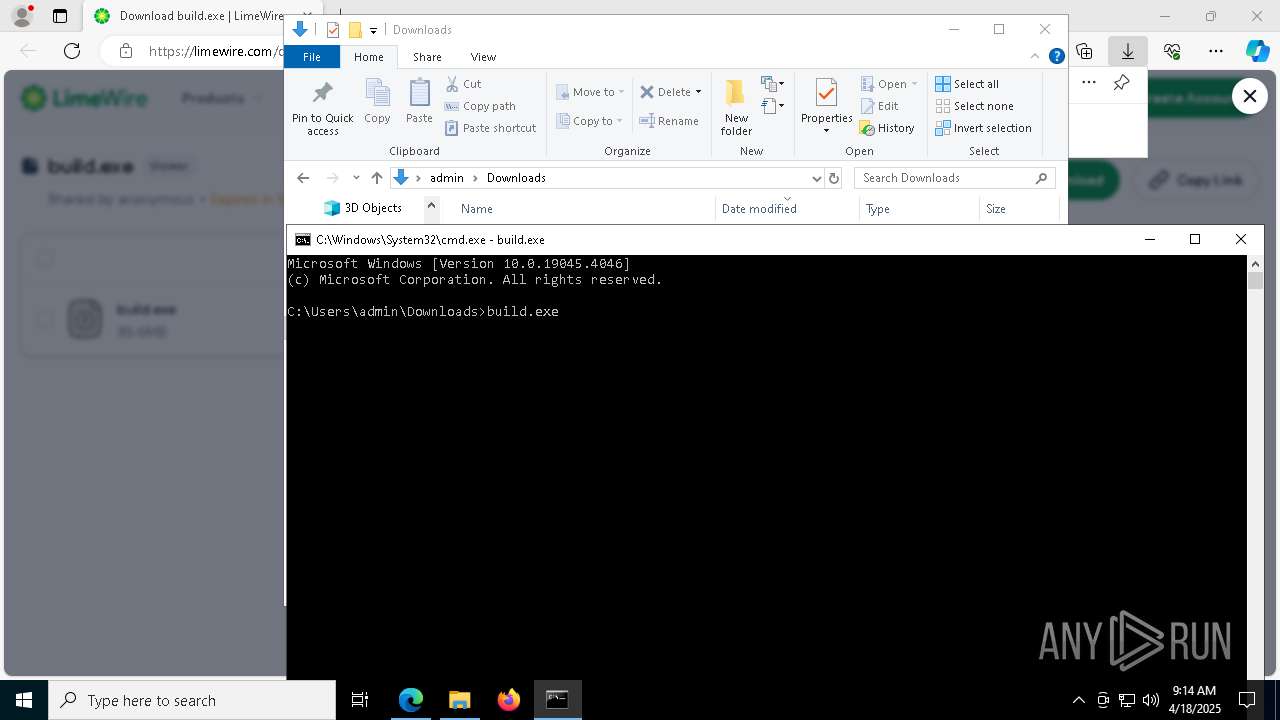Viewport: 1280px width, 720px height.
Task: Click the New folder quick access toolbar icon
Action: point(354,30)
